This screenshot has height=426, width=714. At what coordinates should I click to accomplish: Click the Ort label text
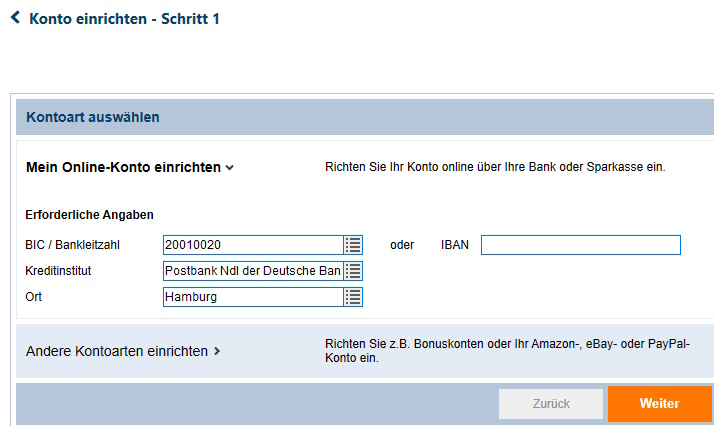tap(34, 297)
